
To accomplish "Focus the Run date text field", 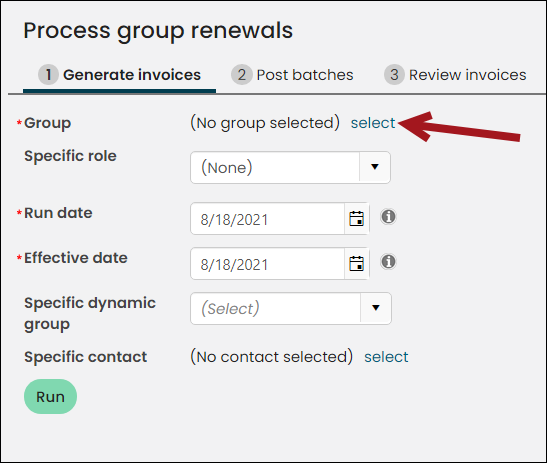I will [268, 219].
